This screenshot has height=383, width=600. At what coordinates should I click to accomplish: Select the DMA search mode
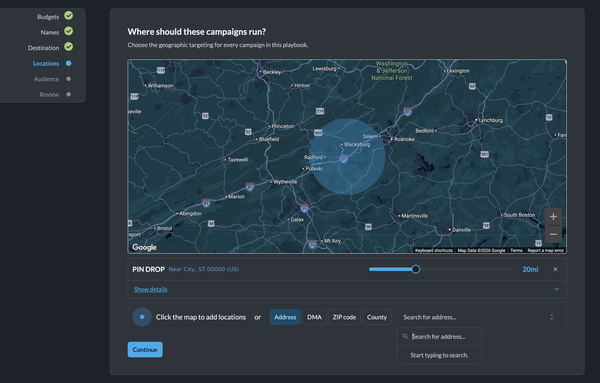314,317
